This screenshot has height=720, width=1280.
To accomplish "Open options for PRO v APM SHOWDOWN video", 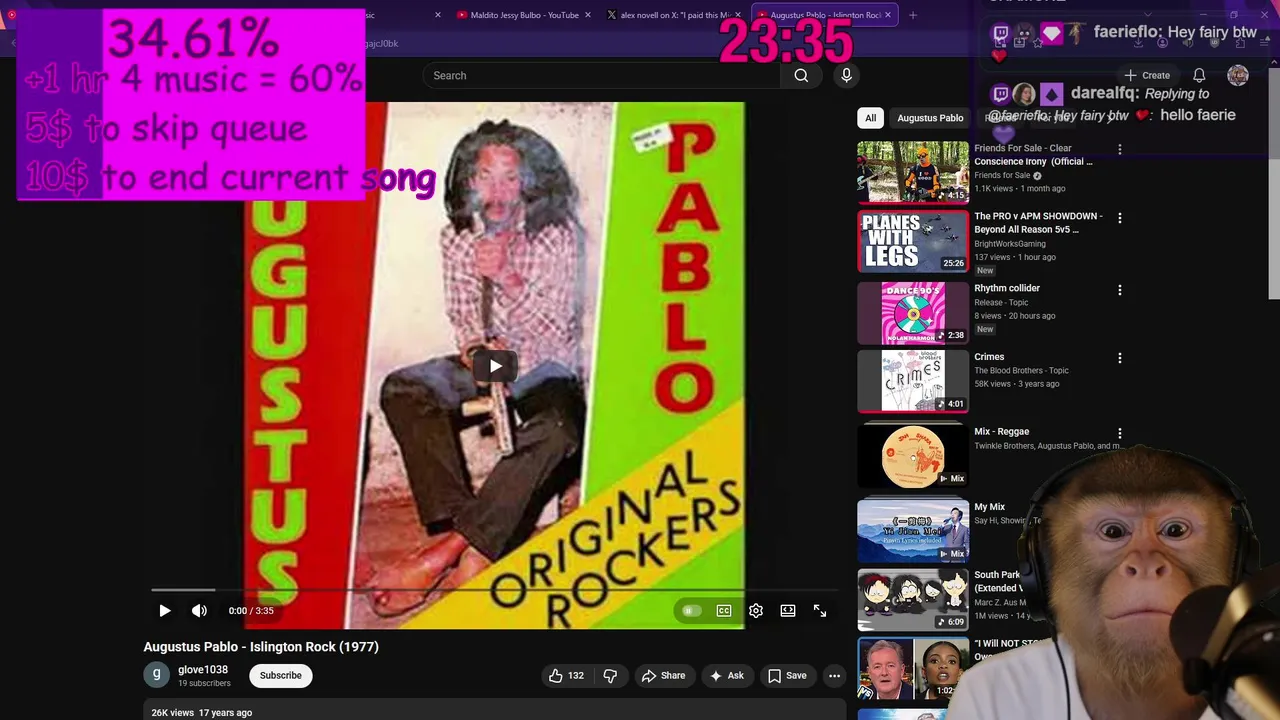I will pyautogui.click(x=1120, y=217).
